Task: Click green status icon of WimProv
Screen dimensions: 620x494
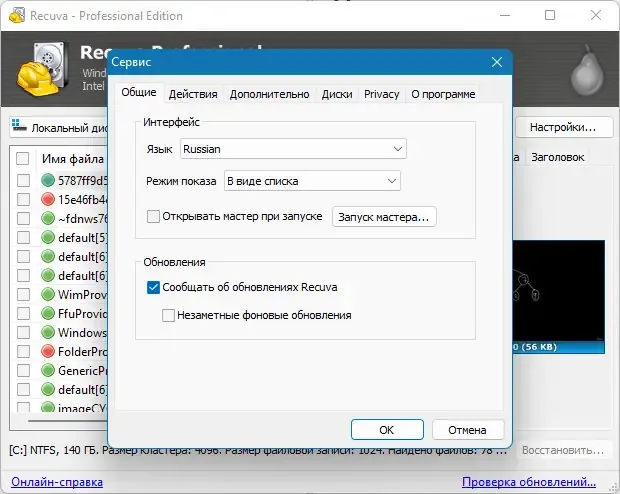Action: (x=48, y=294)
